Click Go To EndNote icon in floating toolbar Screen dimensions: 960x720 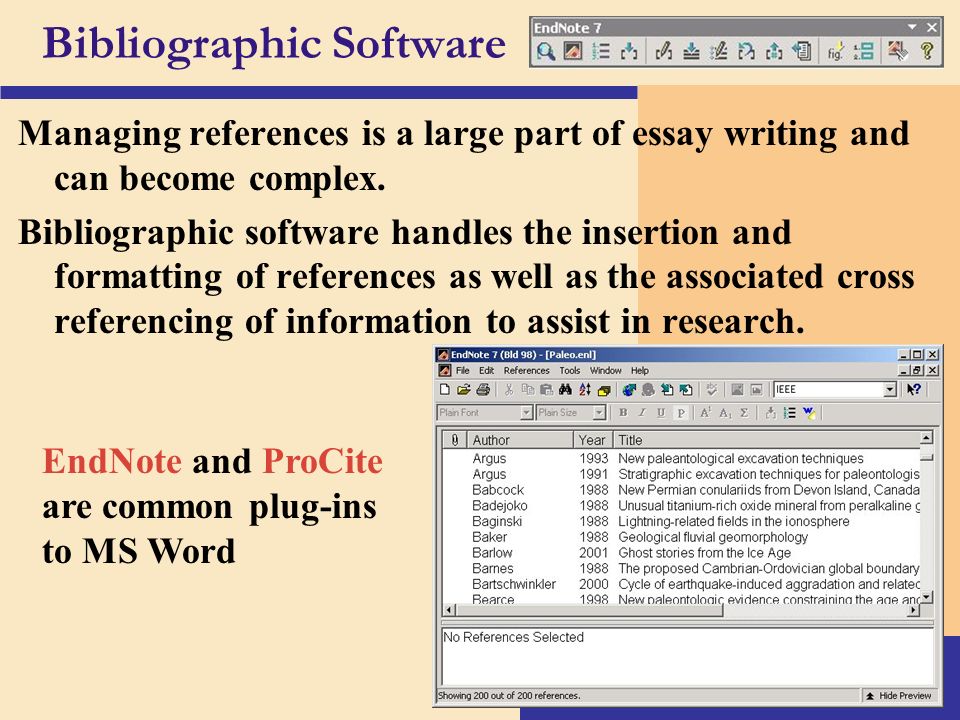572,51
